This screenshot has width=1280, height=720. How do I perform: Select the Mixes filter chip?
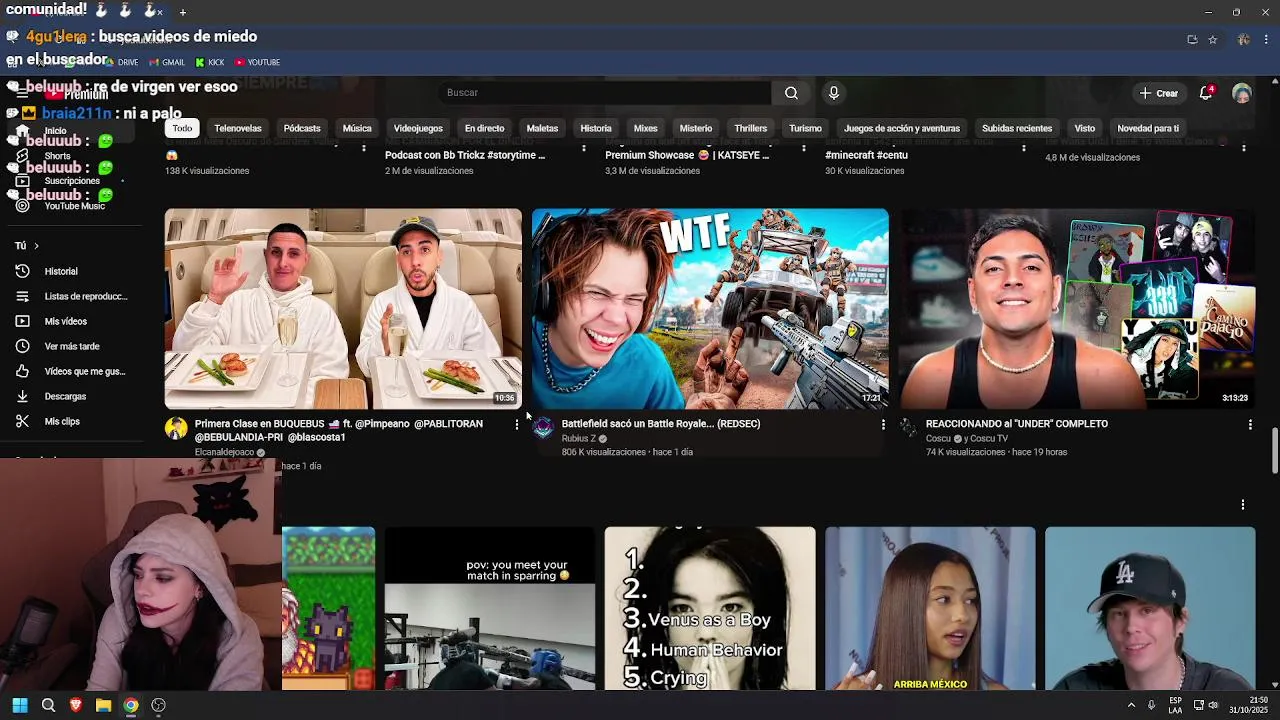coord(646,128)
